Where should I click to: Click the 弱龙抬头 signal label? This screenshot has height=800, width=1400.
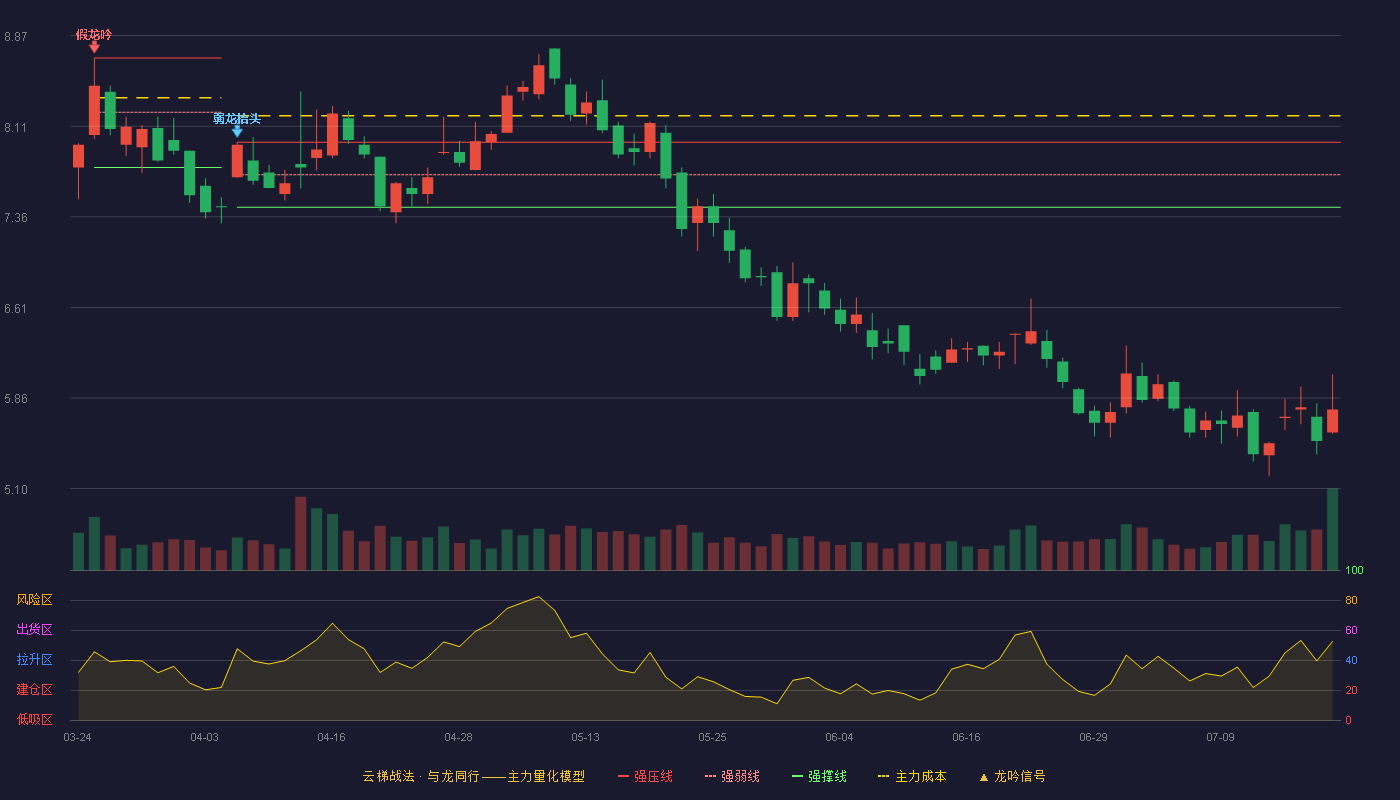[237, 118]
